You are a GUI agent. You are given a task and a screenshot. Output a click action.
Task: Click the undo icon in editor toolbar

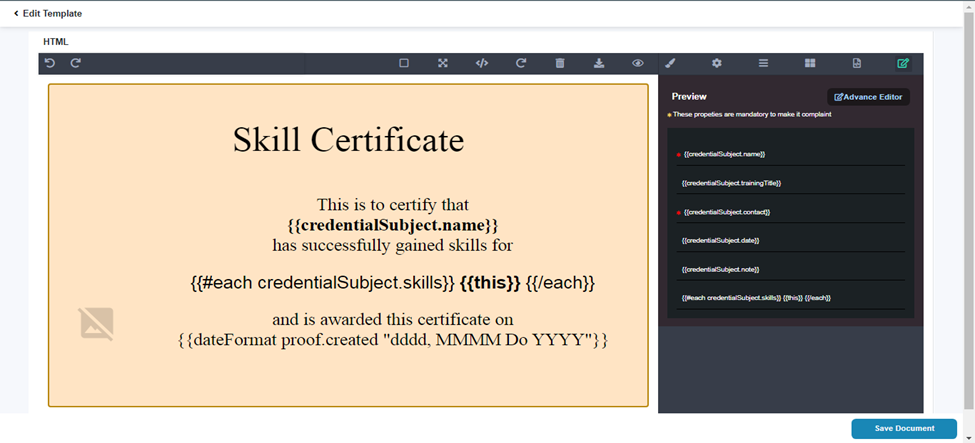coord(50,63)
